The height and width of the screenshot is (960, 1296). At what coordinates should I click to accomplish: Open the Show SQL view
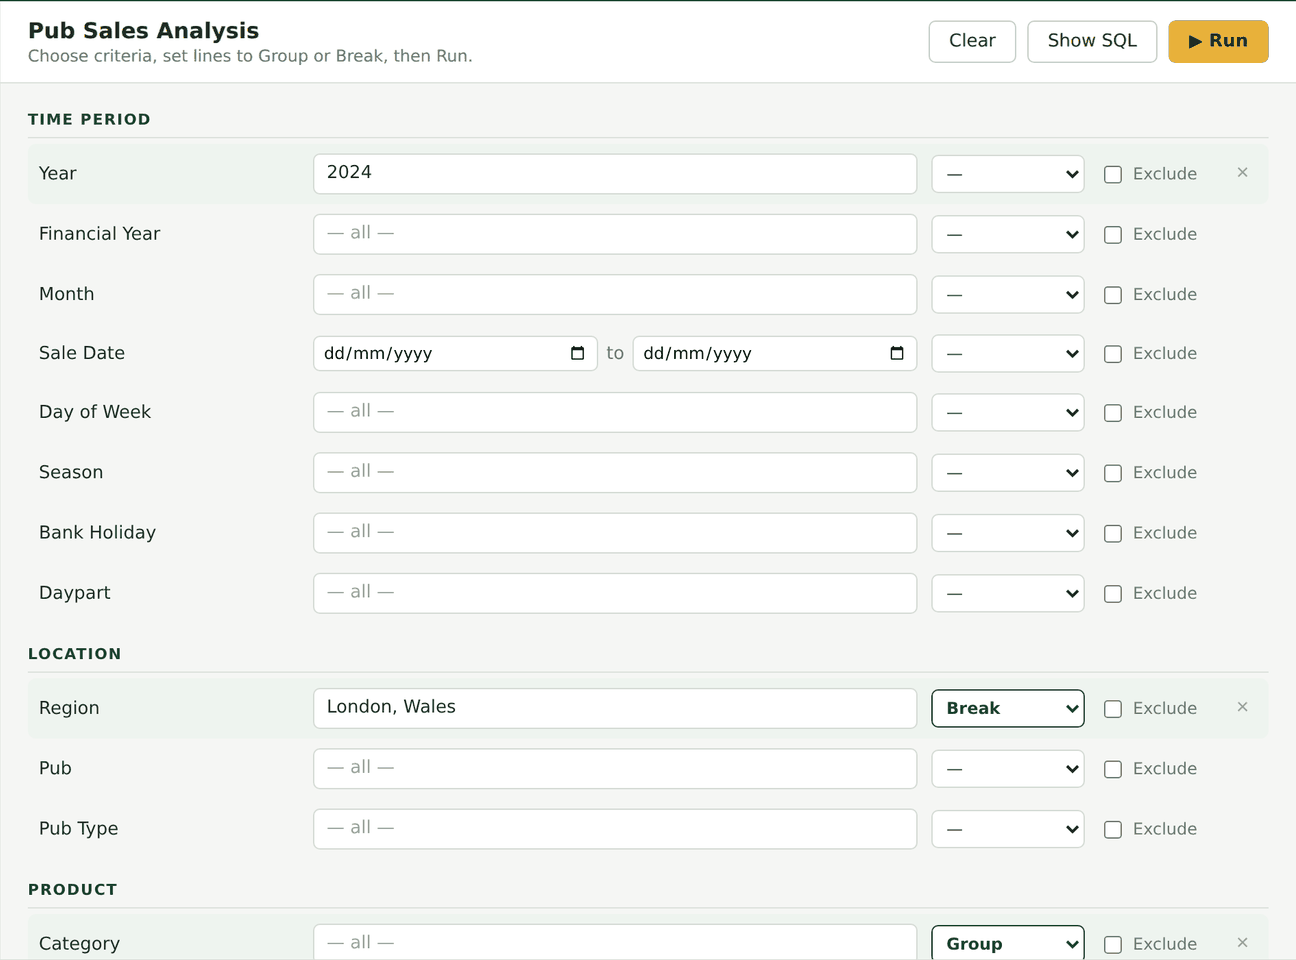[1092, 41]
